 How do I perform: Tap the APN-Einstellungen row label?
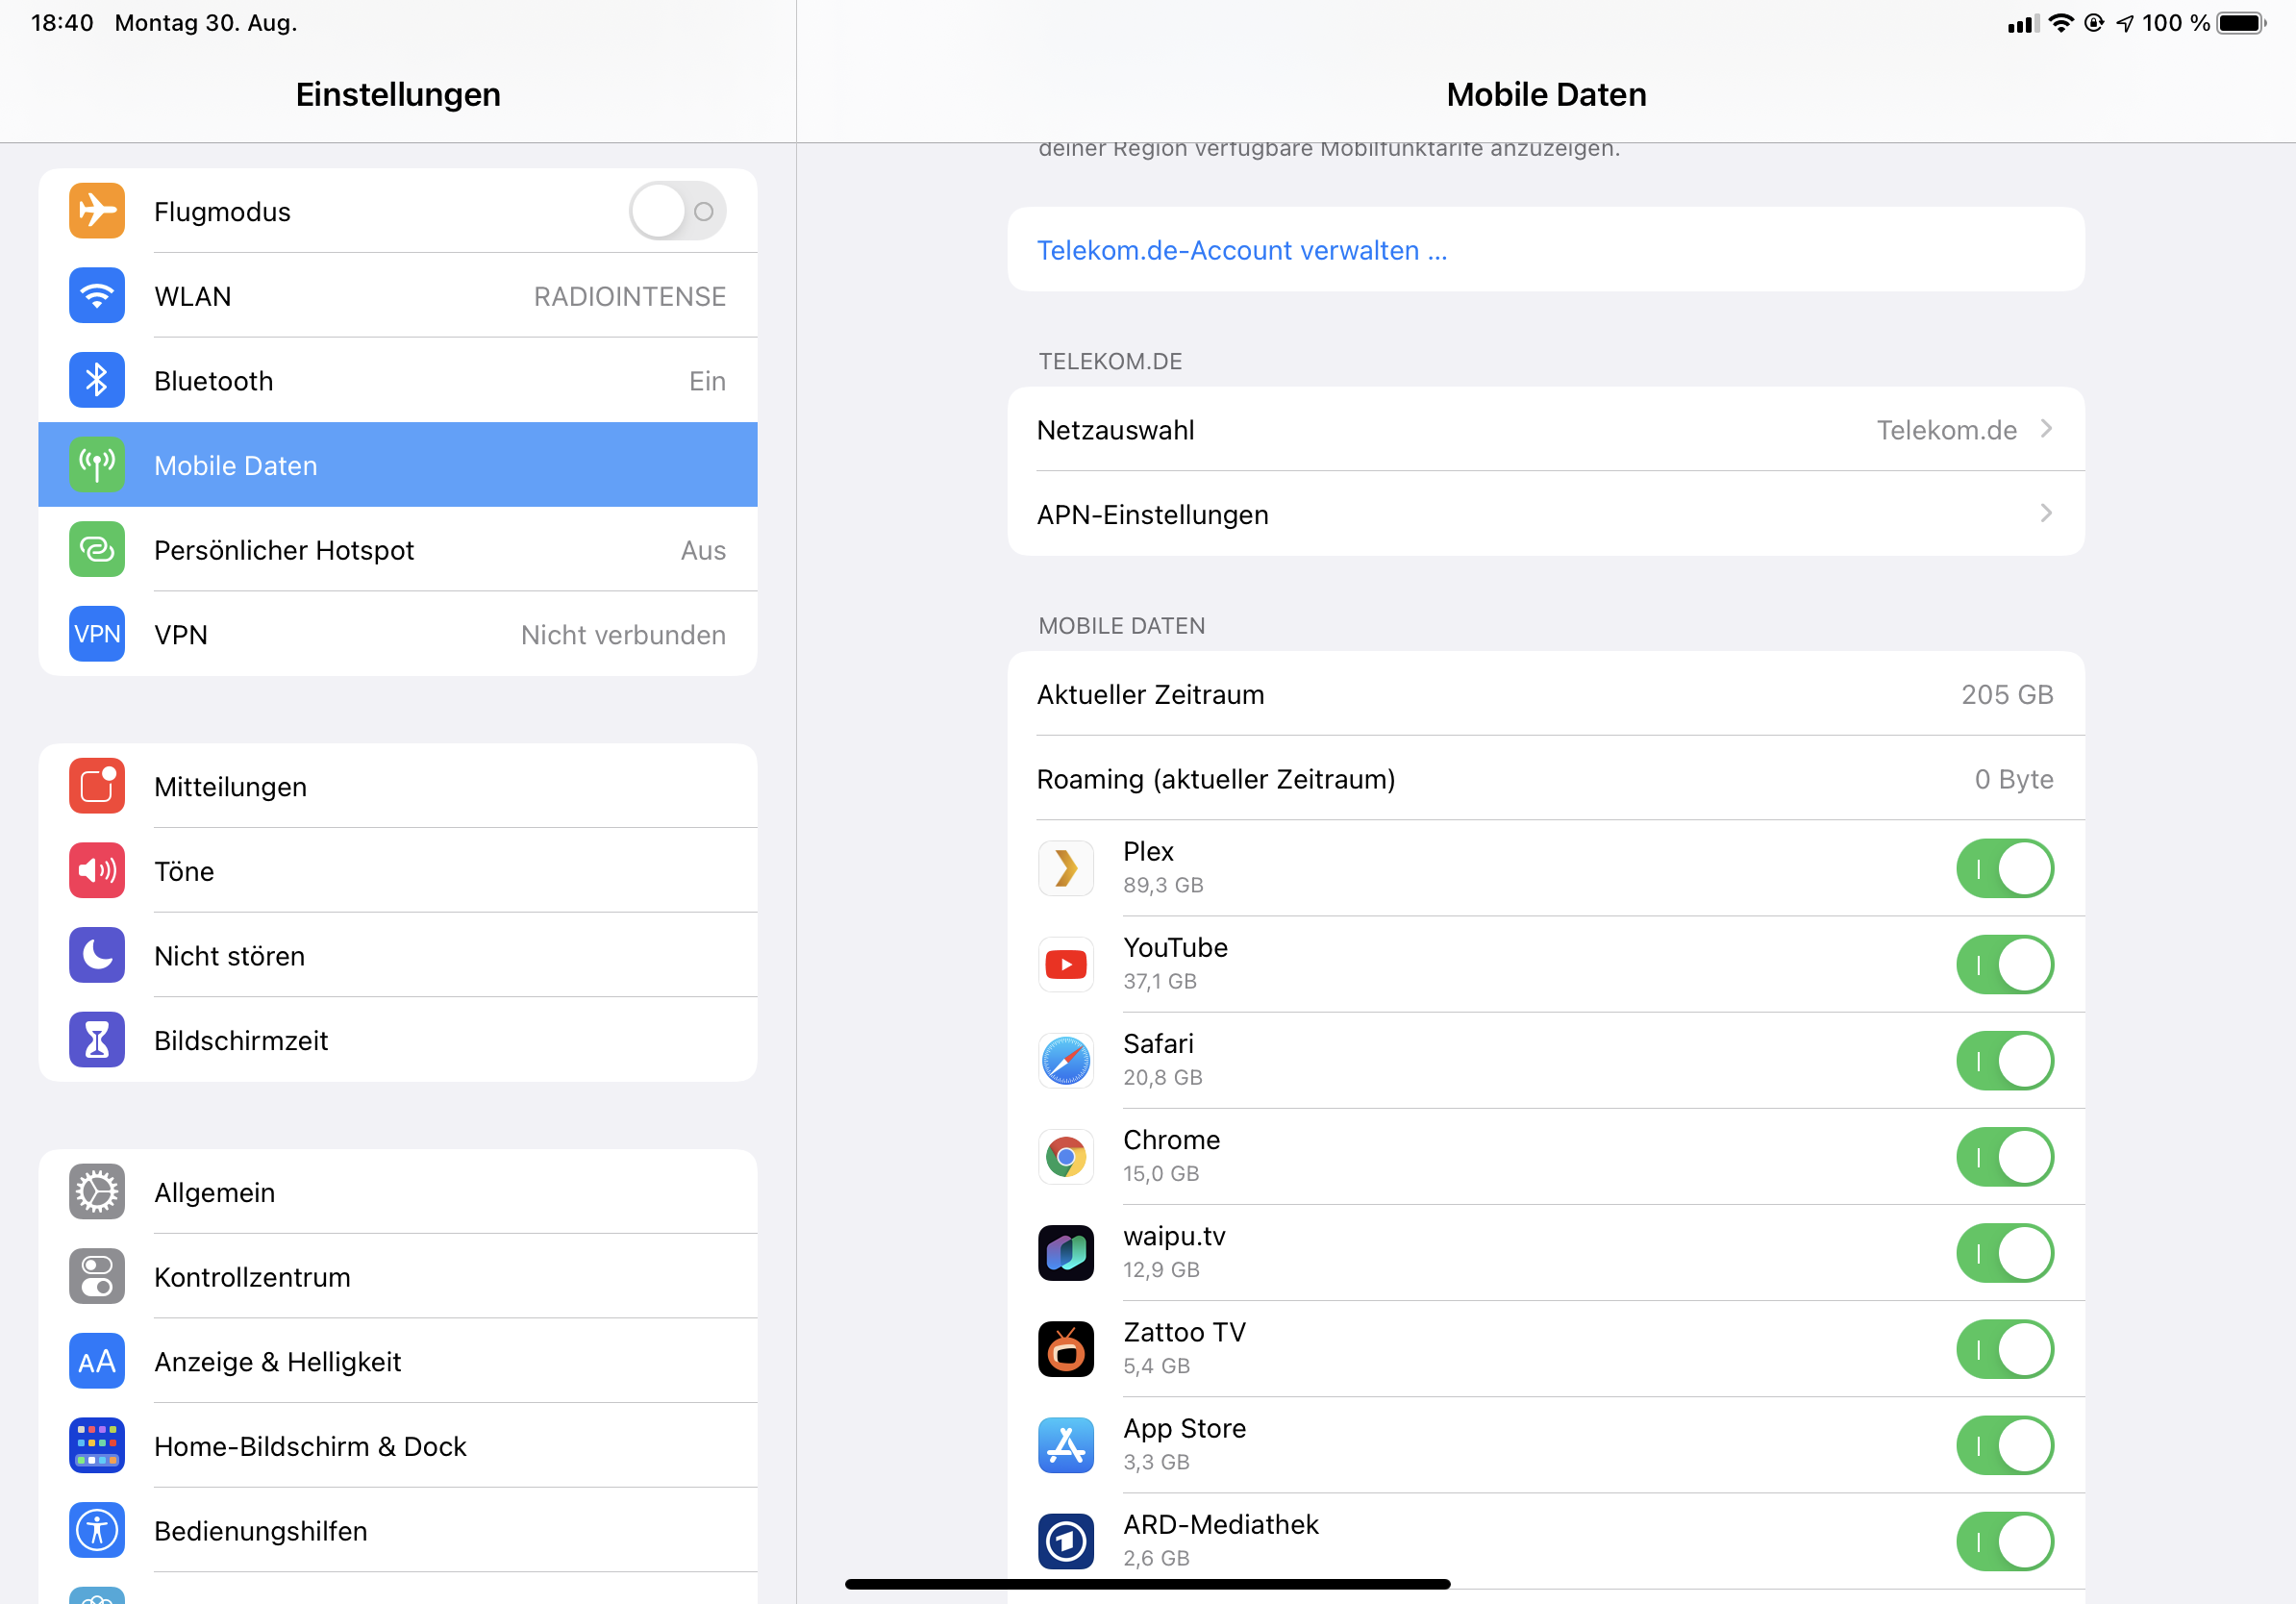pyautogui.click(x=1152, y=514)
